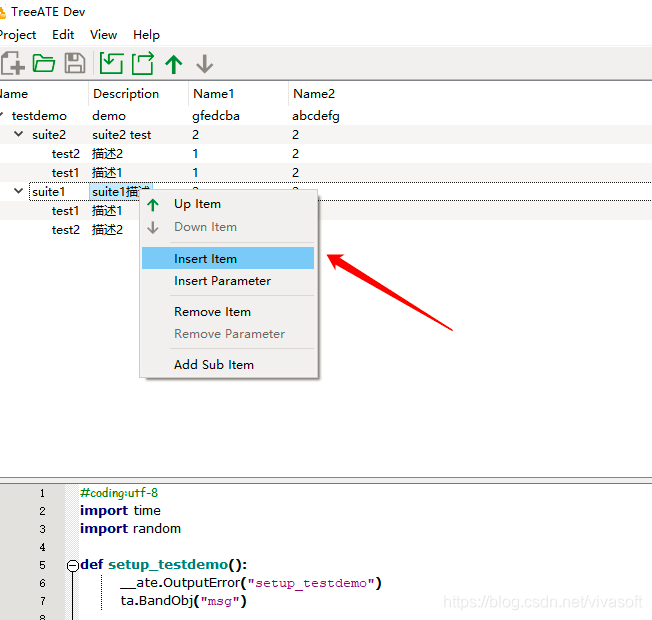Open the Project menu
This screenshot has width=652, height=620.
17,35
